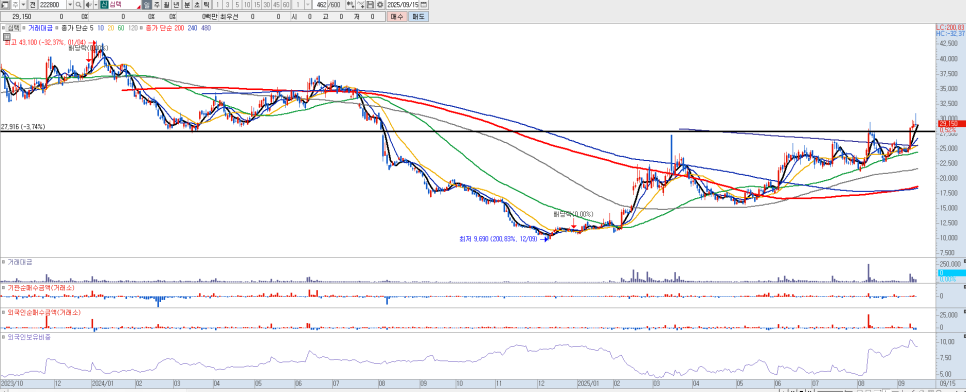Click the save chart floppy icon
Viewport: 966px width, 392px height.
coord(370,4)
